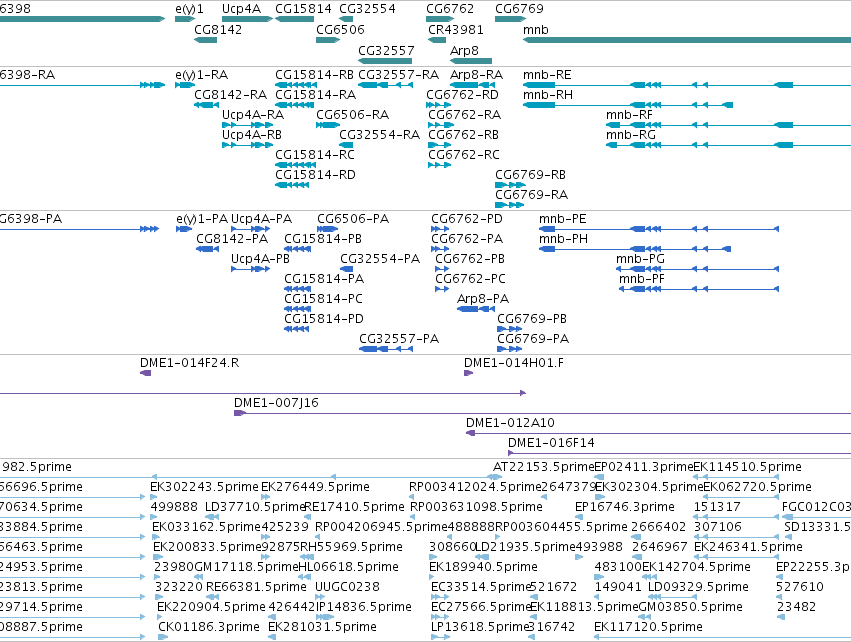The image size is (851, 642).
Task: Select EST EK246341.5prime
Action: [748, 547]
